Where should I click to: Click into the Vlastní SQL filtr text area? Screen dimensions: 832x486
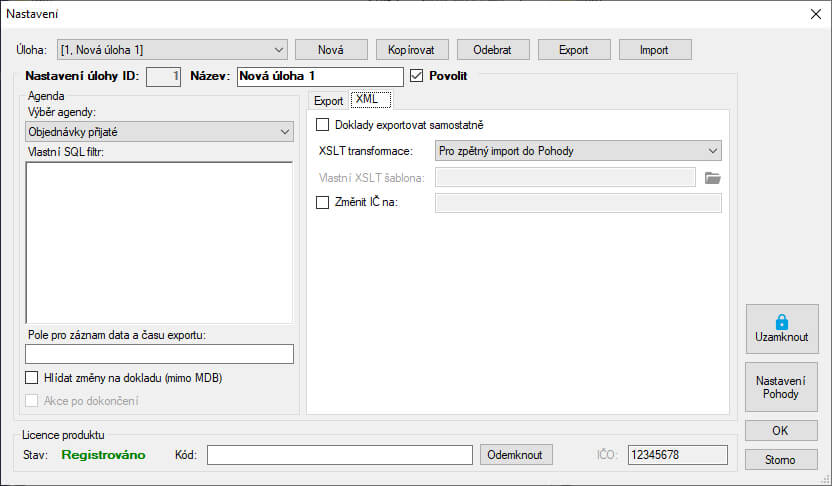[x=158, y=242]
